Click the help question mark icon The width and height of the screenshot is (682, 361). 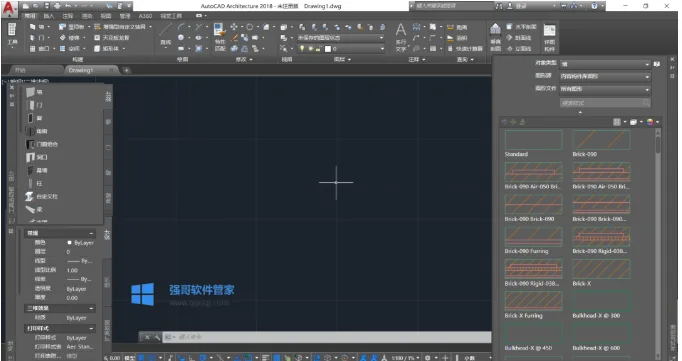[x=594, y=6]
